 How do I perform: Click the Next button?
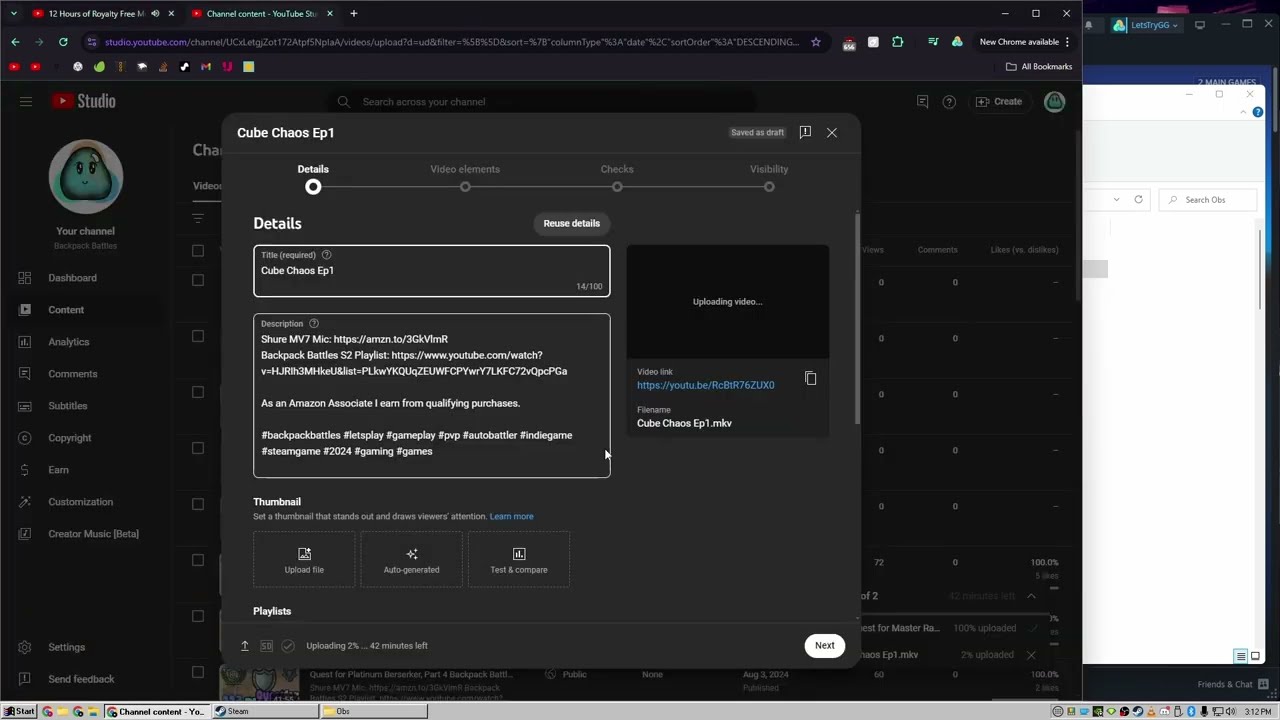(x=824, y=646)
